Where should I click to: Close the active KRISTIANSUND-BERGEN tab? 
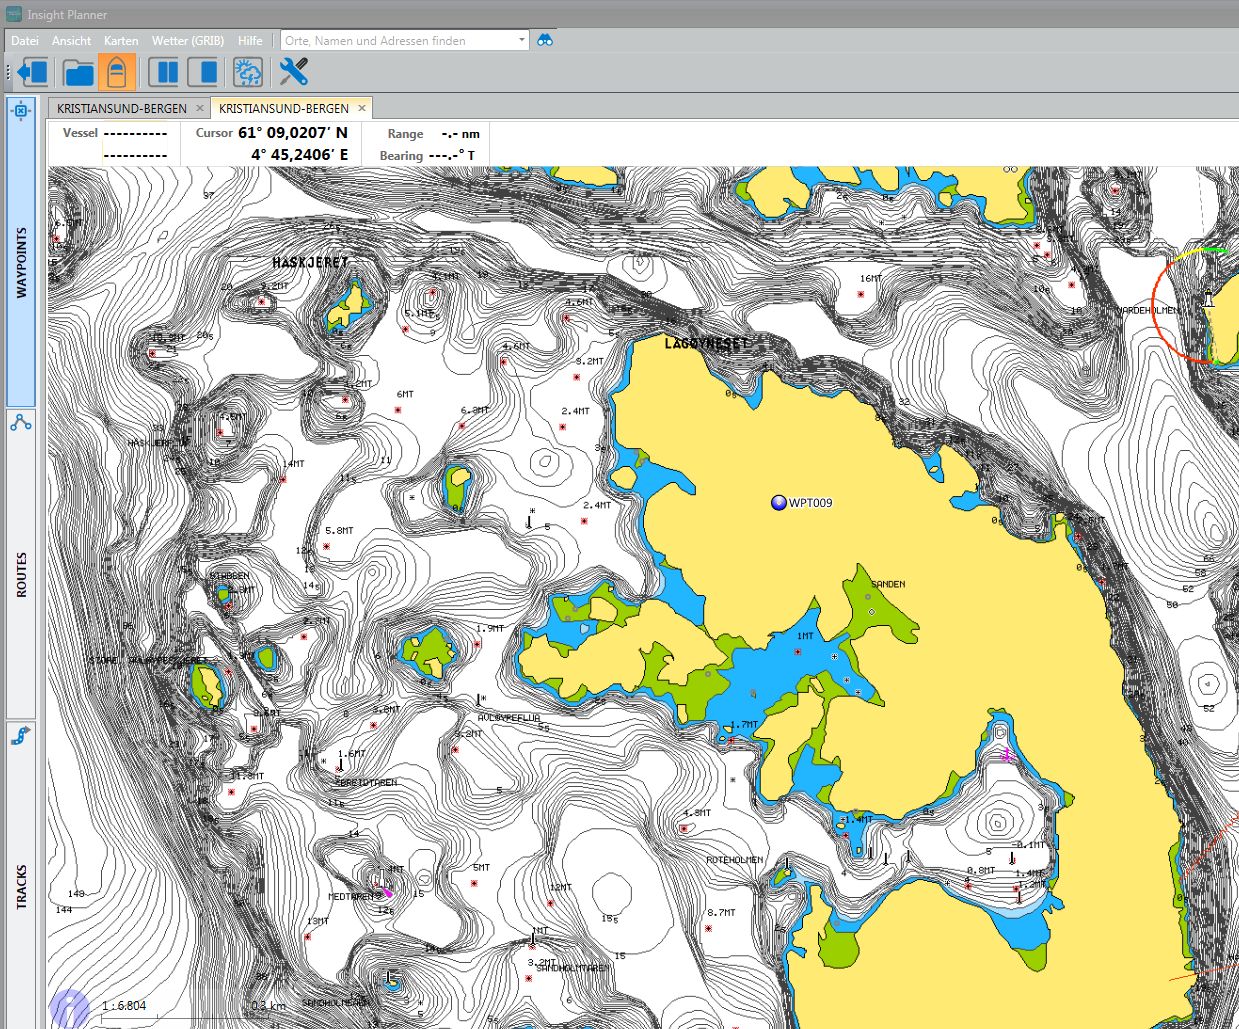click(362, 108)
